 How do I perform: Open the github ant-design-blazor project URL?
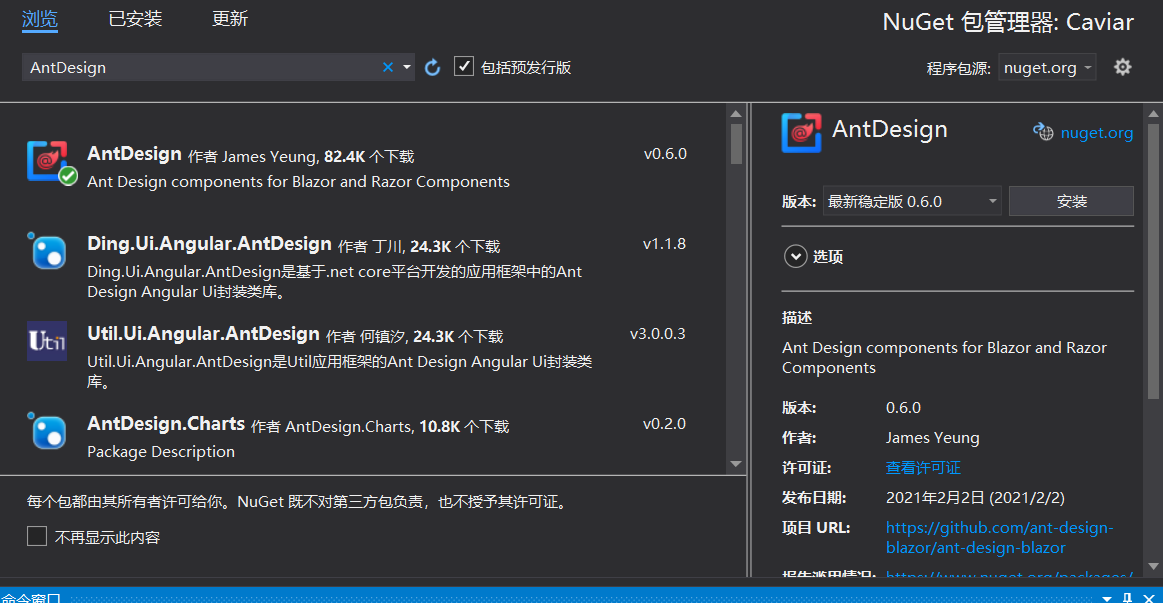tap(999, 538)
